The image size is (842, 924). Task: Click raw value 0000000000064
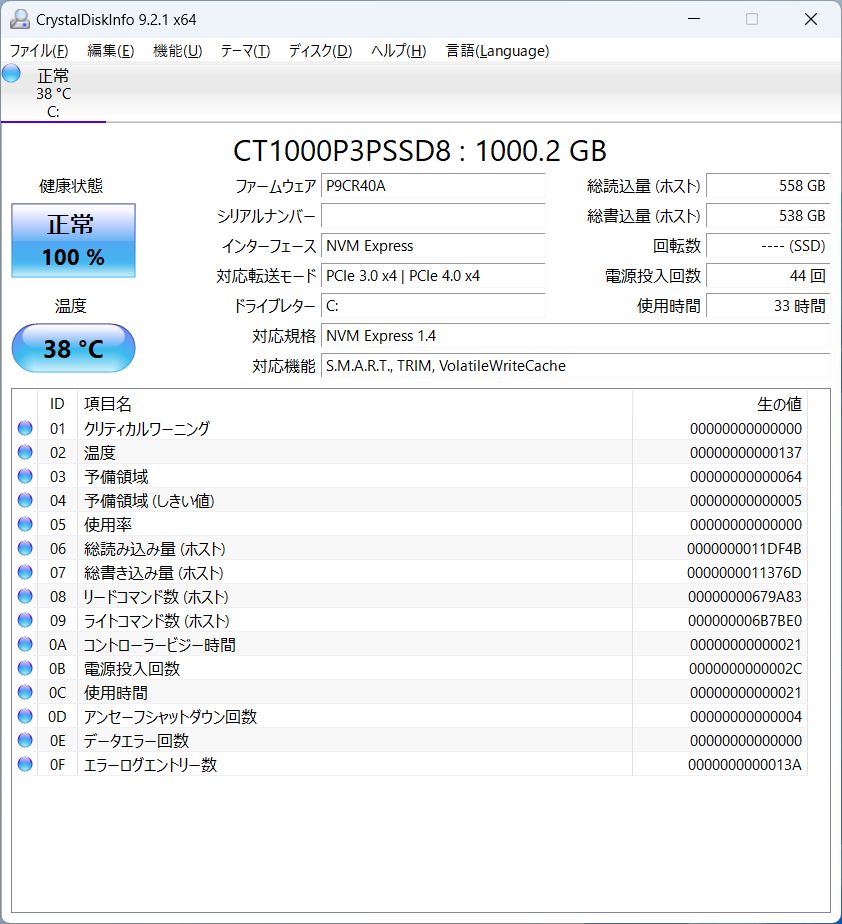745,477
